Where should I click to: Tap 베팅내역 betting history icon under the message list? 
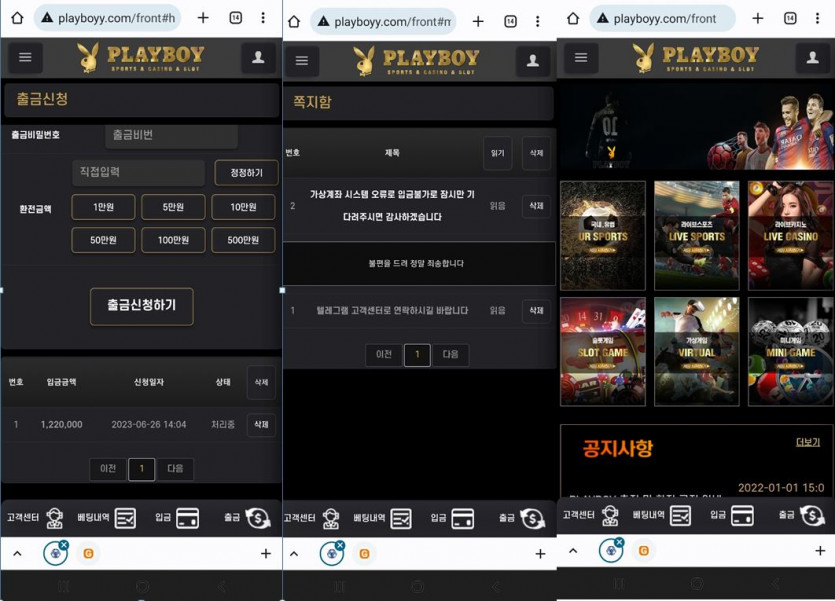pyautogui.click(x=401, y=518)
